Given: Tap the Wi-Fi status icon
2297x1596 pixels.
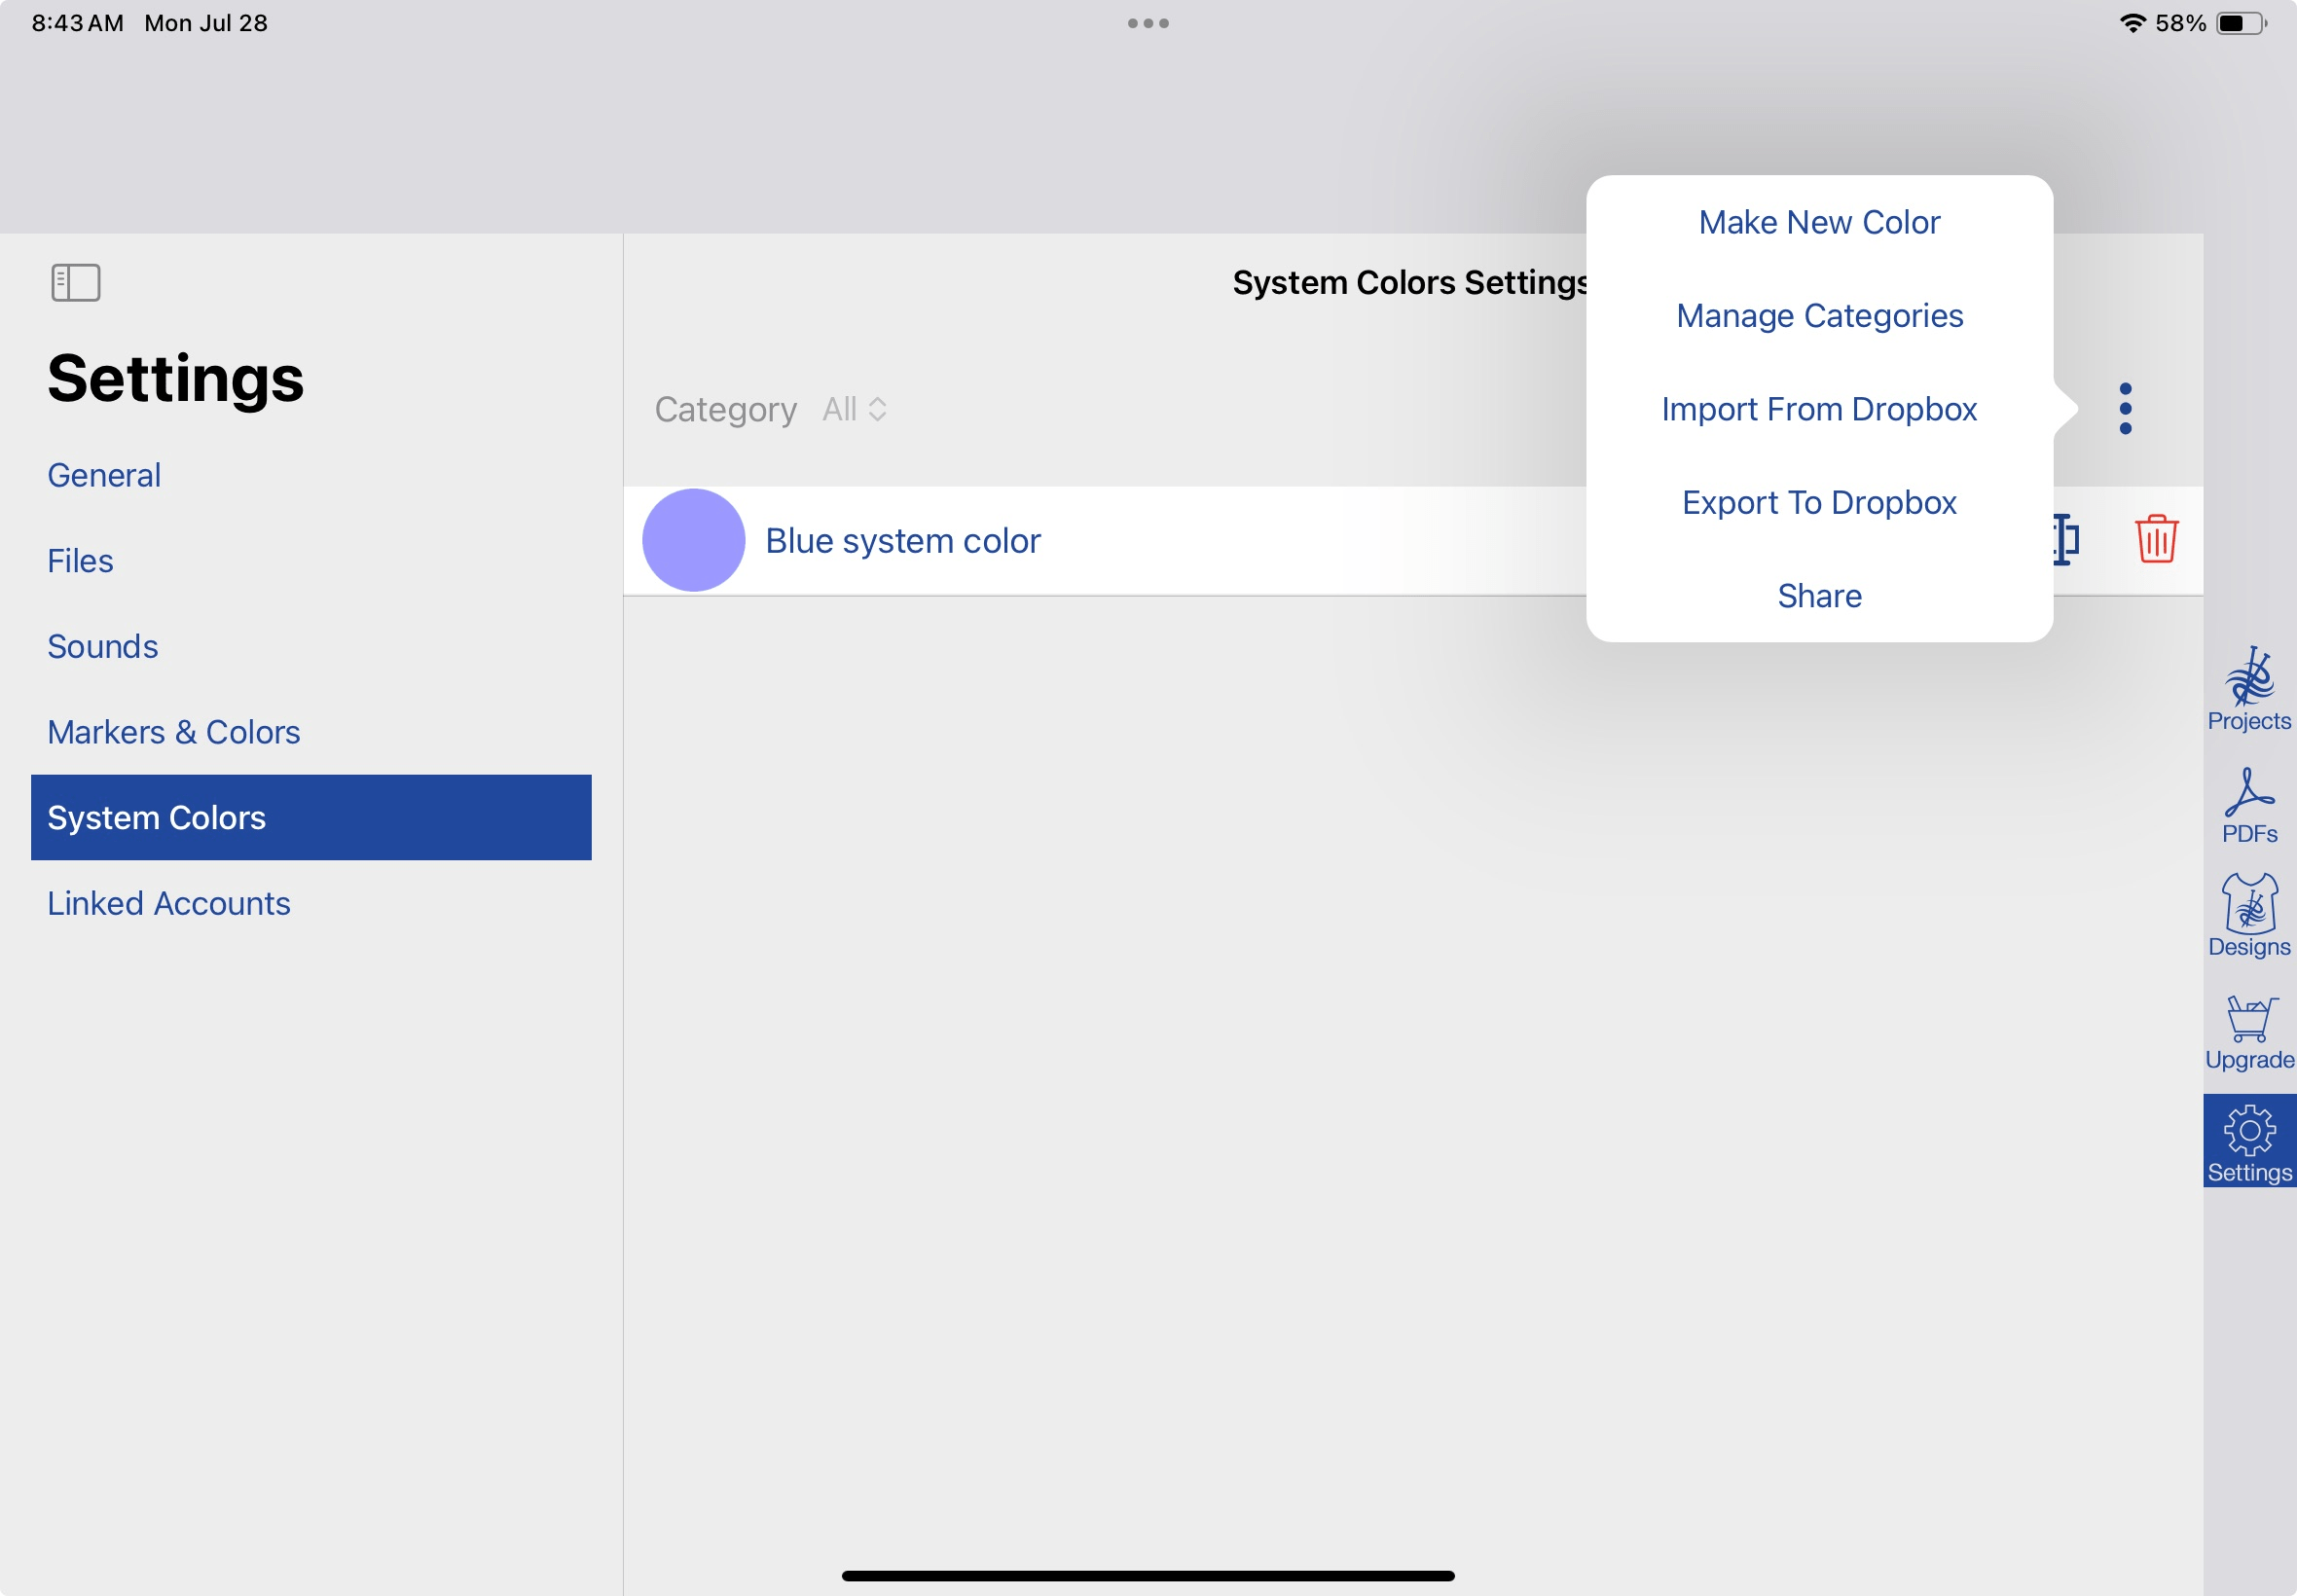Looking at the screenshot, I should pos(2132,23).
